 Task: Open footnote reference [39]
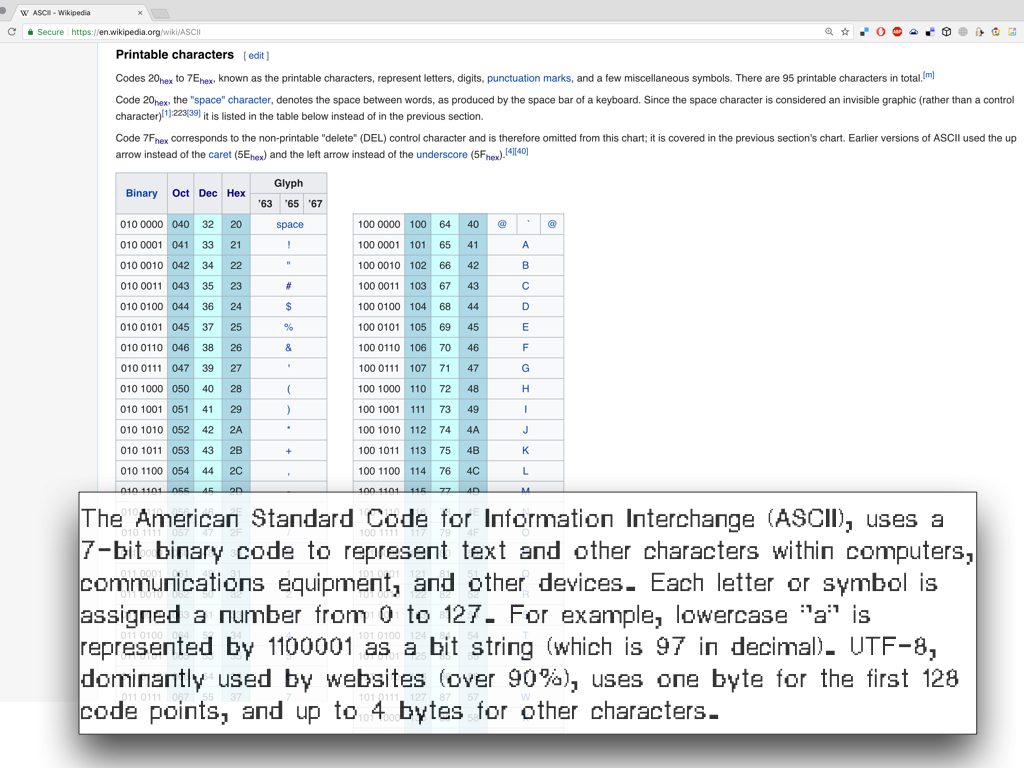(194, 113)
